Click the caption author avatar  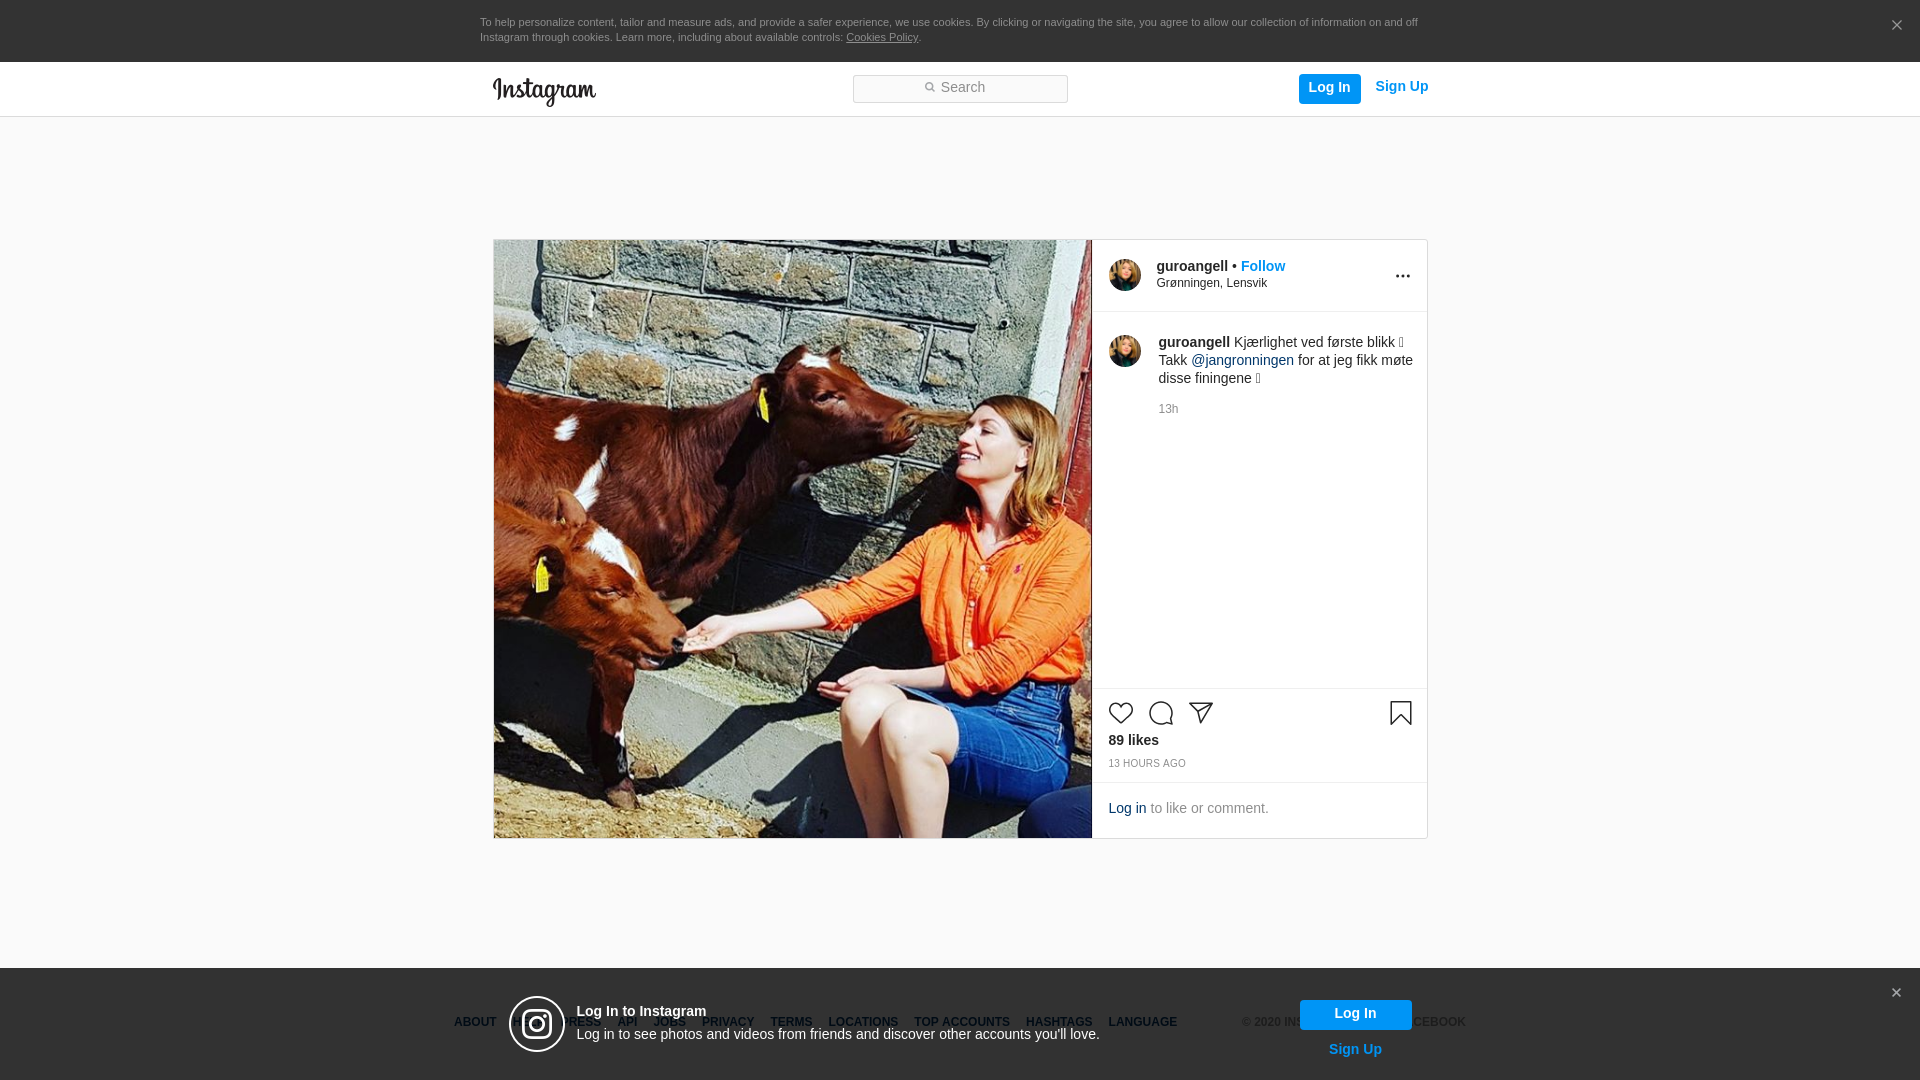1125,351
